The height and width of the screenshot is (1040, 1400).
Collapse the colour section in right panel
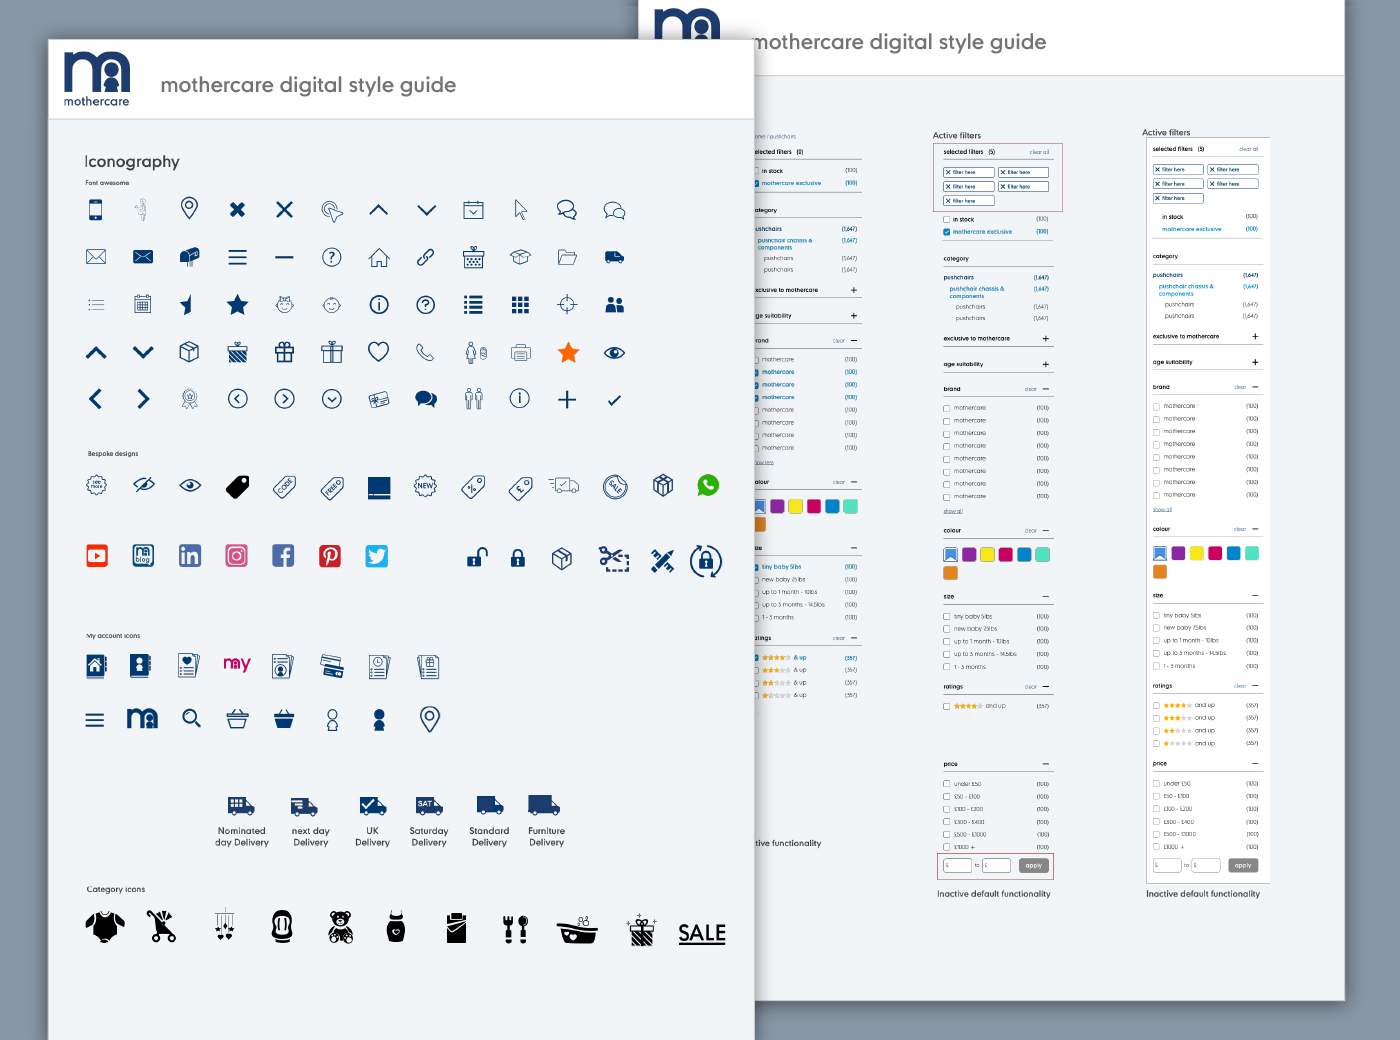1255,529
